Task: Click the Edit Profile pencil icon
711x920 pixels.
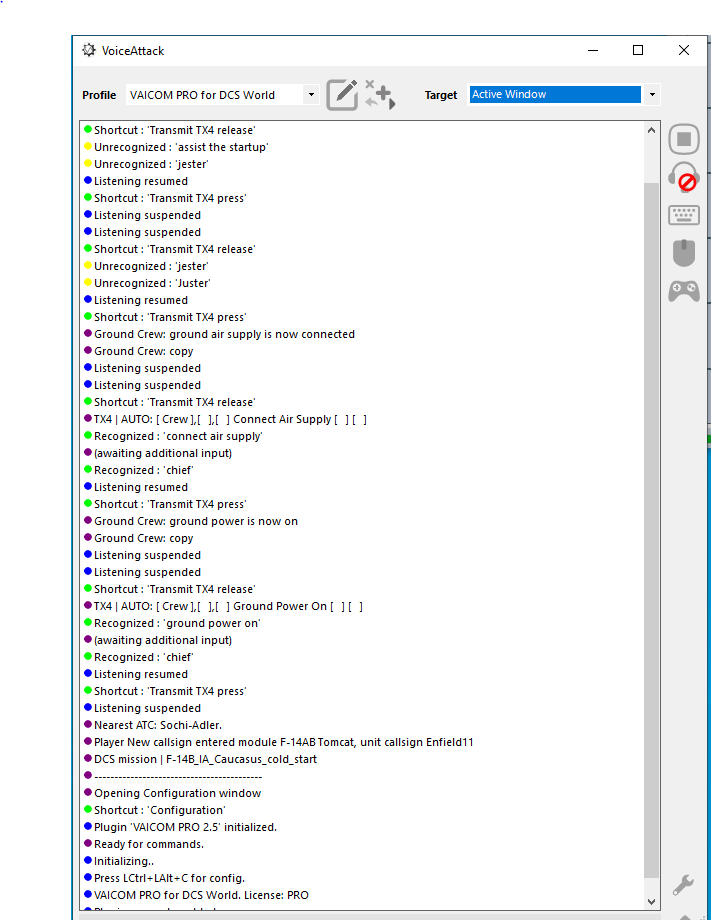Action: point(342,94)
